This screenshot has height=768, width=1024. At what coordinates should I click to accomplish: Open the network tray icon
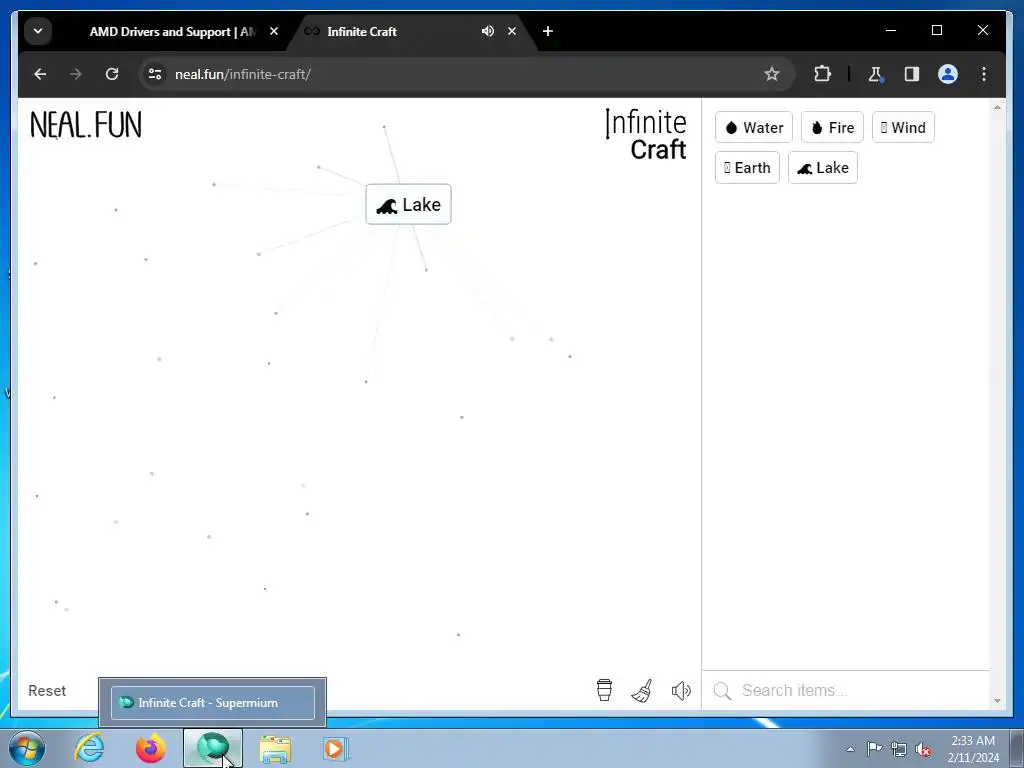(899, 749)
